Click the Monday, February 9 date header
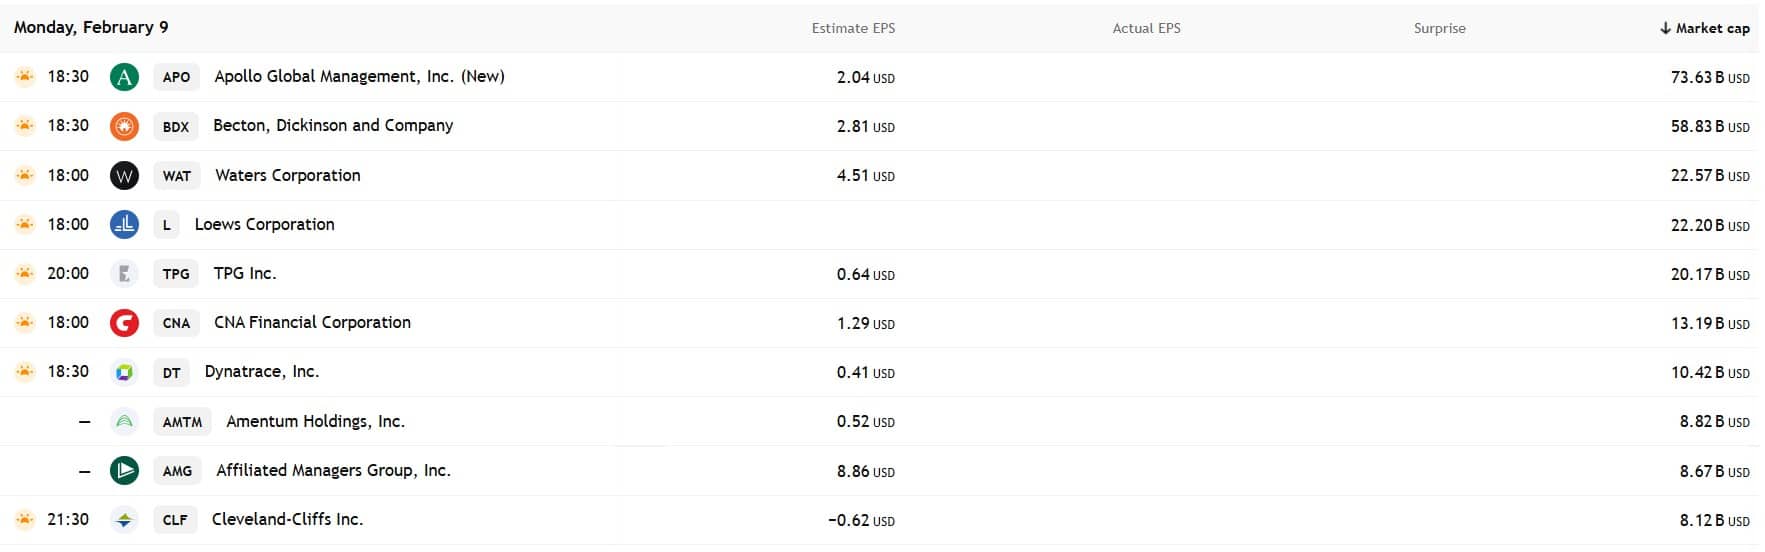 click(x=91, y=27)
